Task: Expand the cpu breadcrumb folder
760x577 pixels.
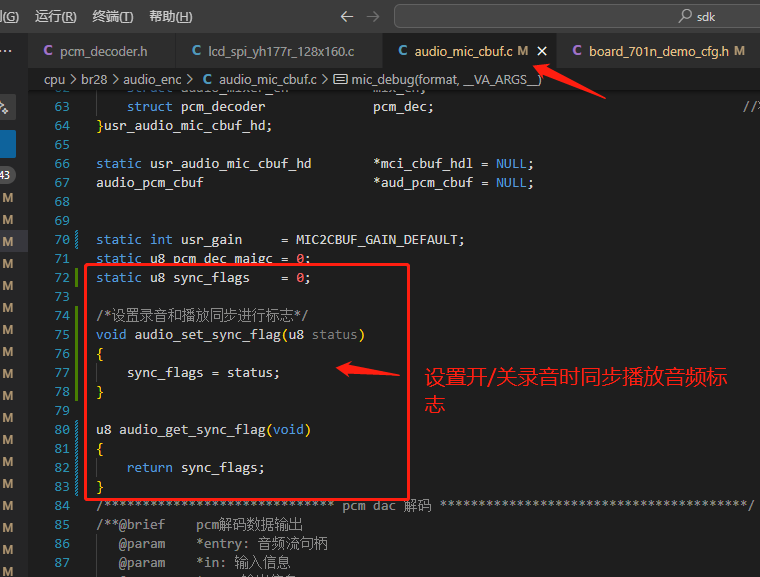Action: (54, 79)
